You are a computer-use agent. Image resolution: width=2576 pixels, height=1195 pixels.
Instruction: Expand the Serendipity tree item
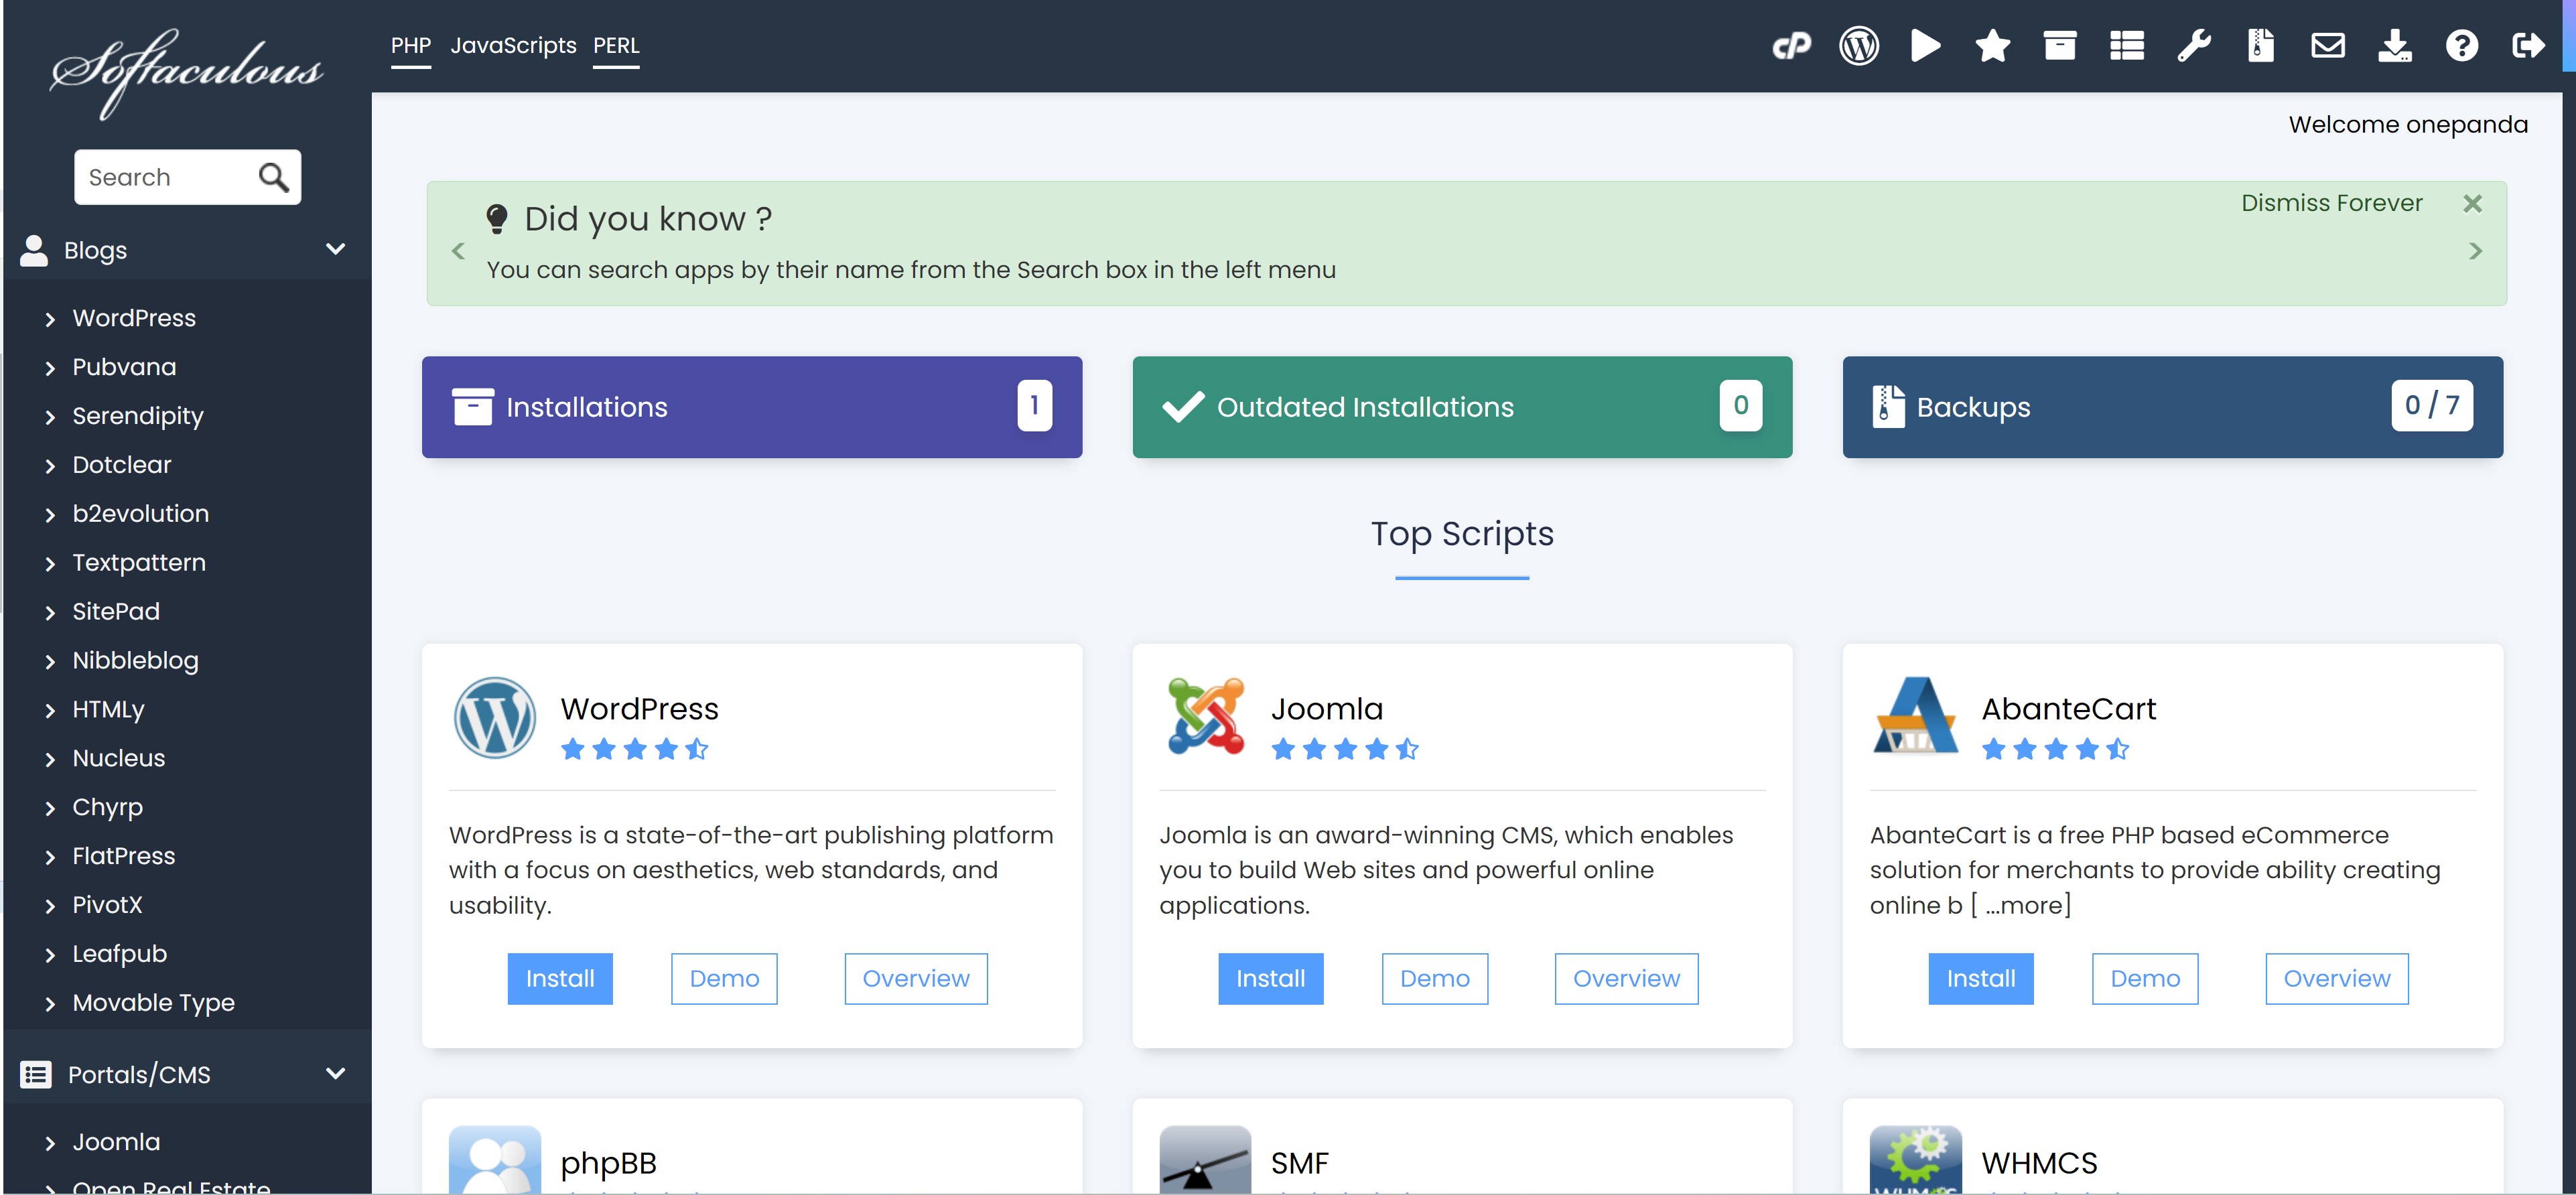(x=50, y=417)
